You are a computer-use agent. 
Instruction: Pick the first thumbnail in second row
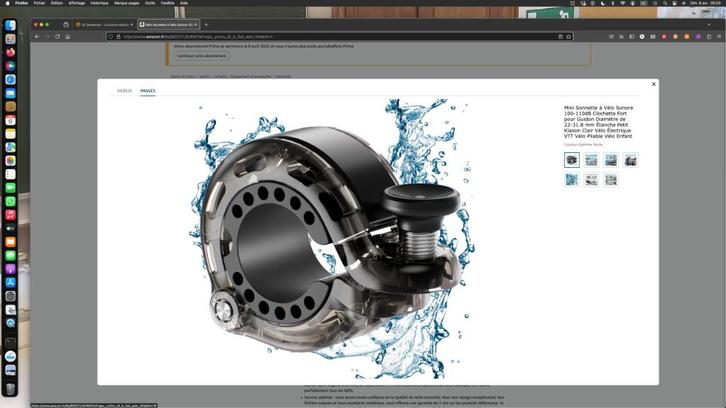click(572, 179)
